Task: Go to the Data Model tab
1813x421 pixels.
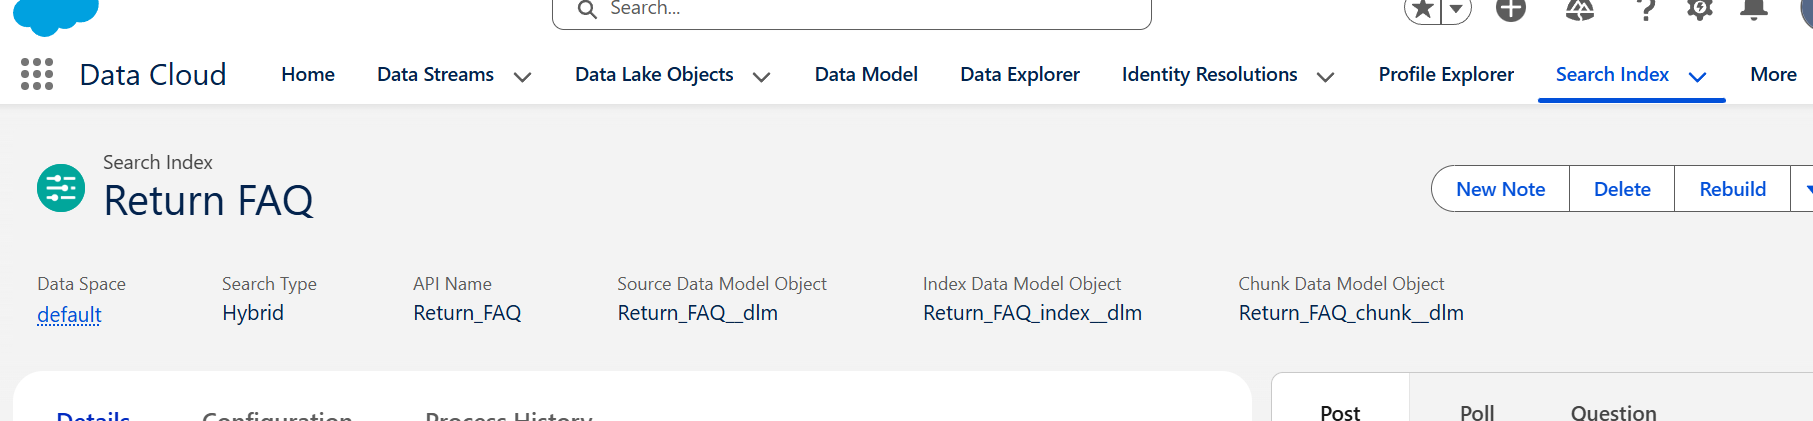Action: (x=866, y=74)
